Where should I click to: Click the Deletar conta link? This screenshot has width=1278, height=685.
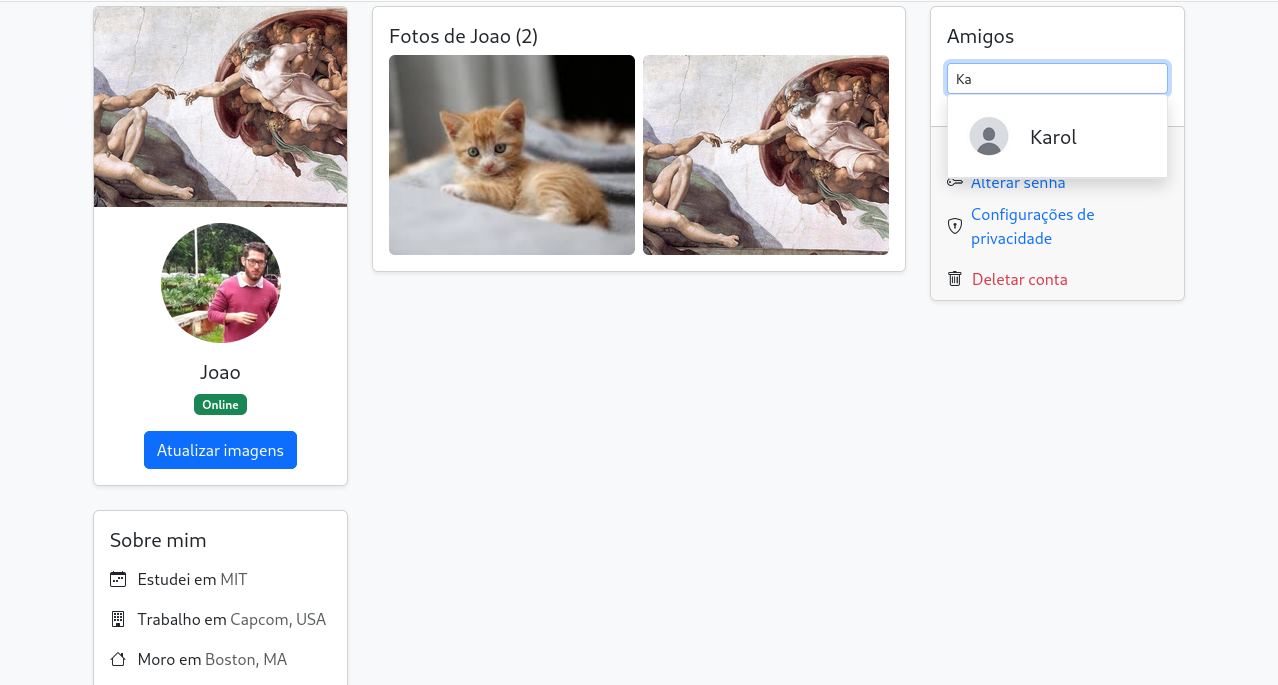[1020, 280]
